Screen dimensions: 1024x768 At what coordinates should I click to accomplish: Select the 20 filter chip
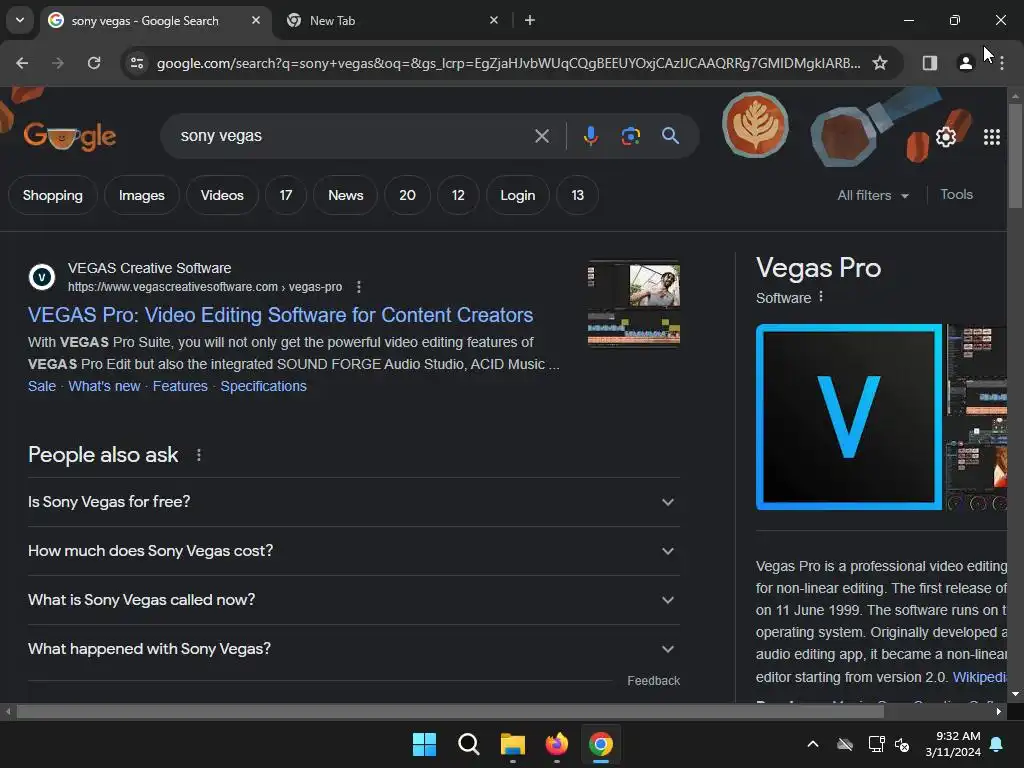click(x=408, y=195)
